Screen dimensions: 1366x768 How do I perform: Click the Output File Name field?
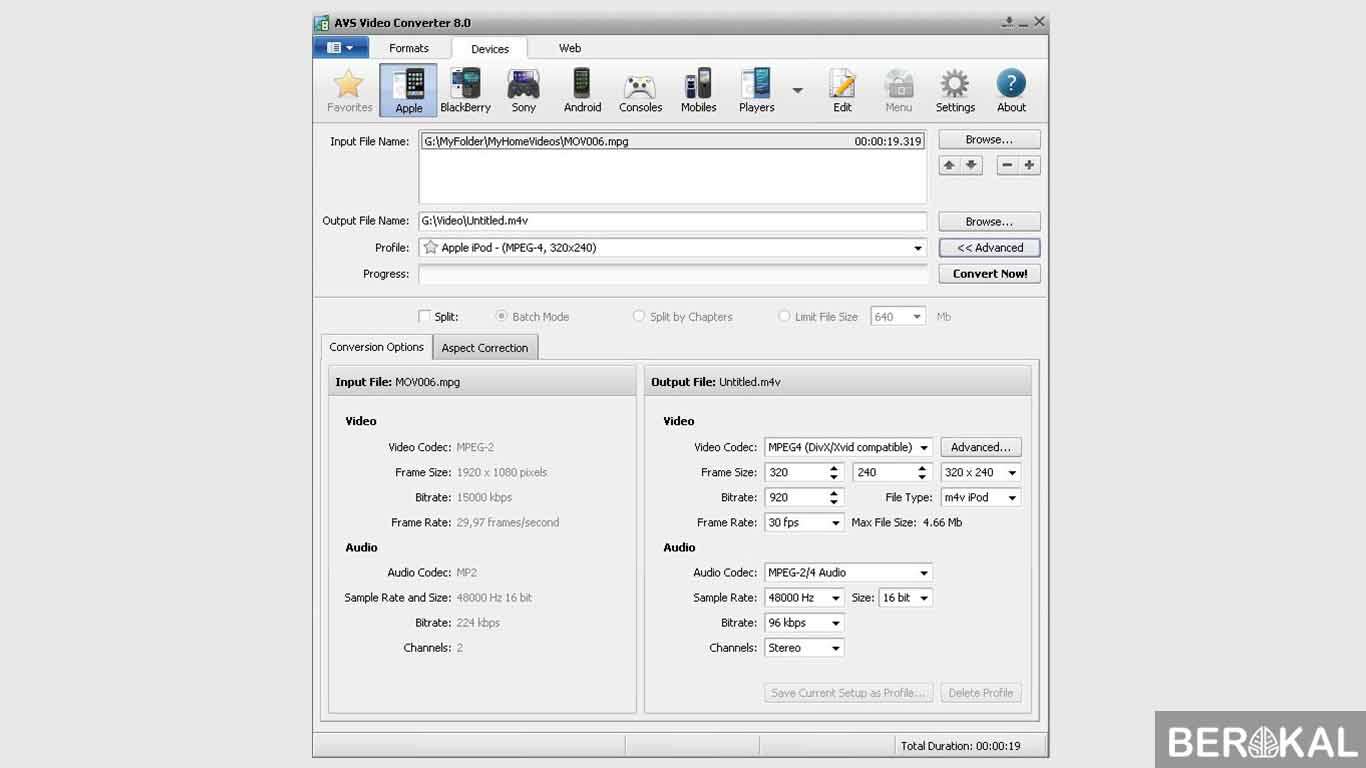coord(673,221)
